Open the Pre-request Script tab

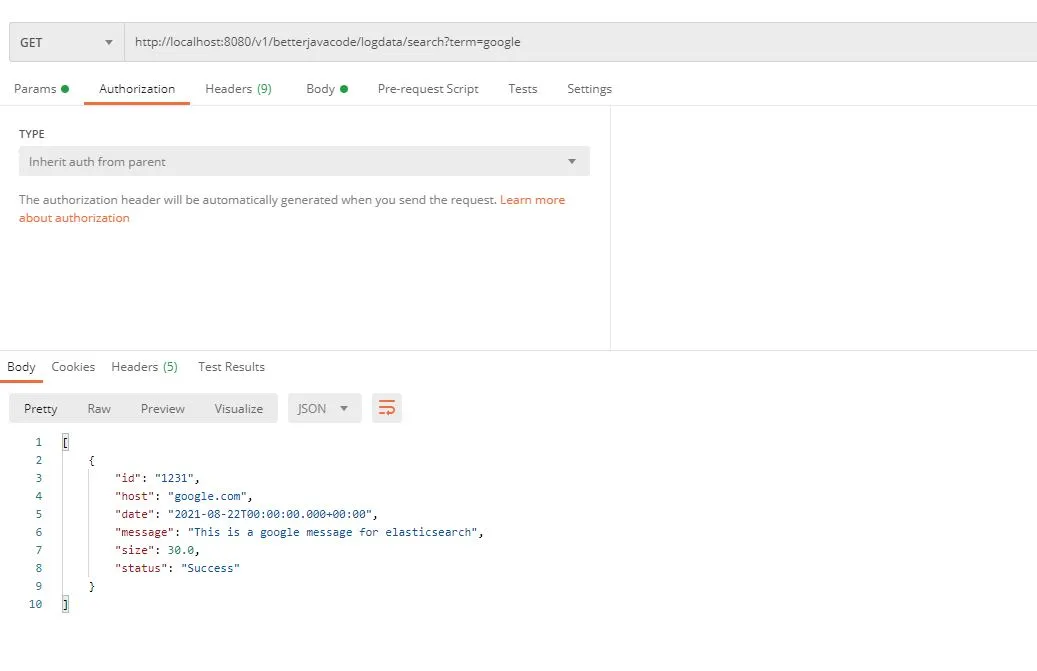[428, 89]
